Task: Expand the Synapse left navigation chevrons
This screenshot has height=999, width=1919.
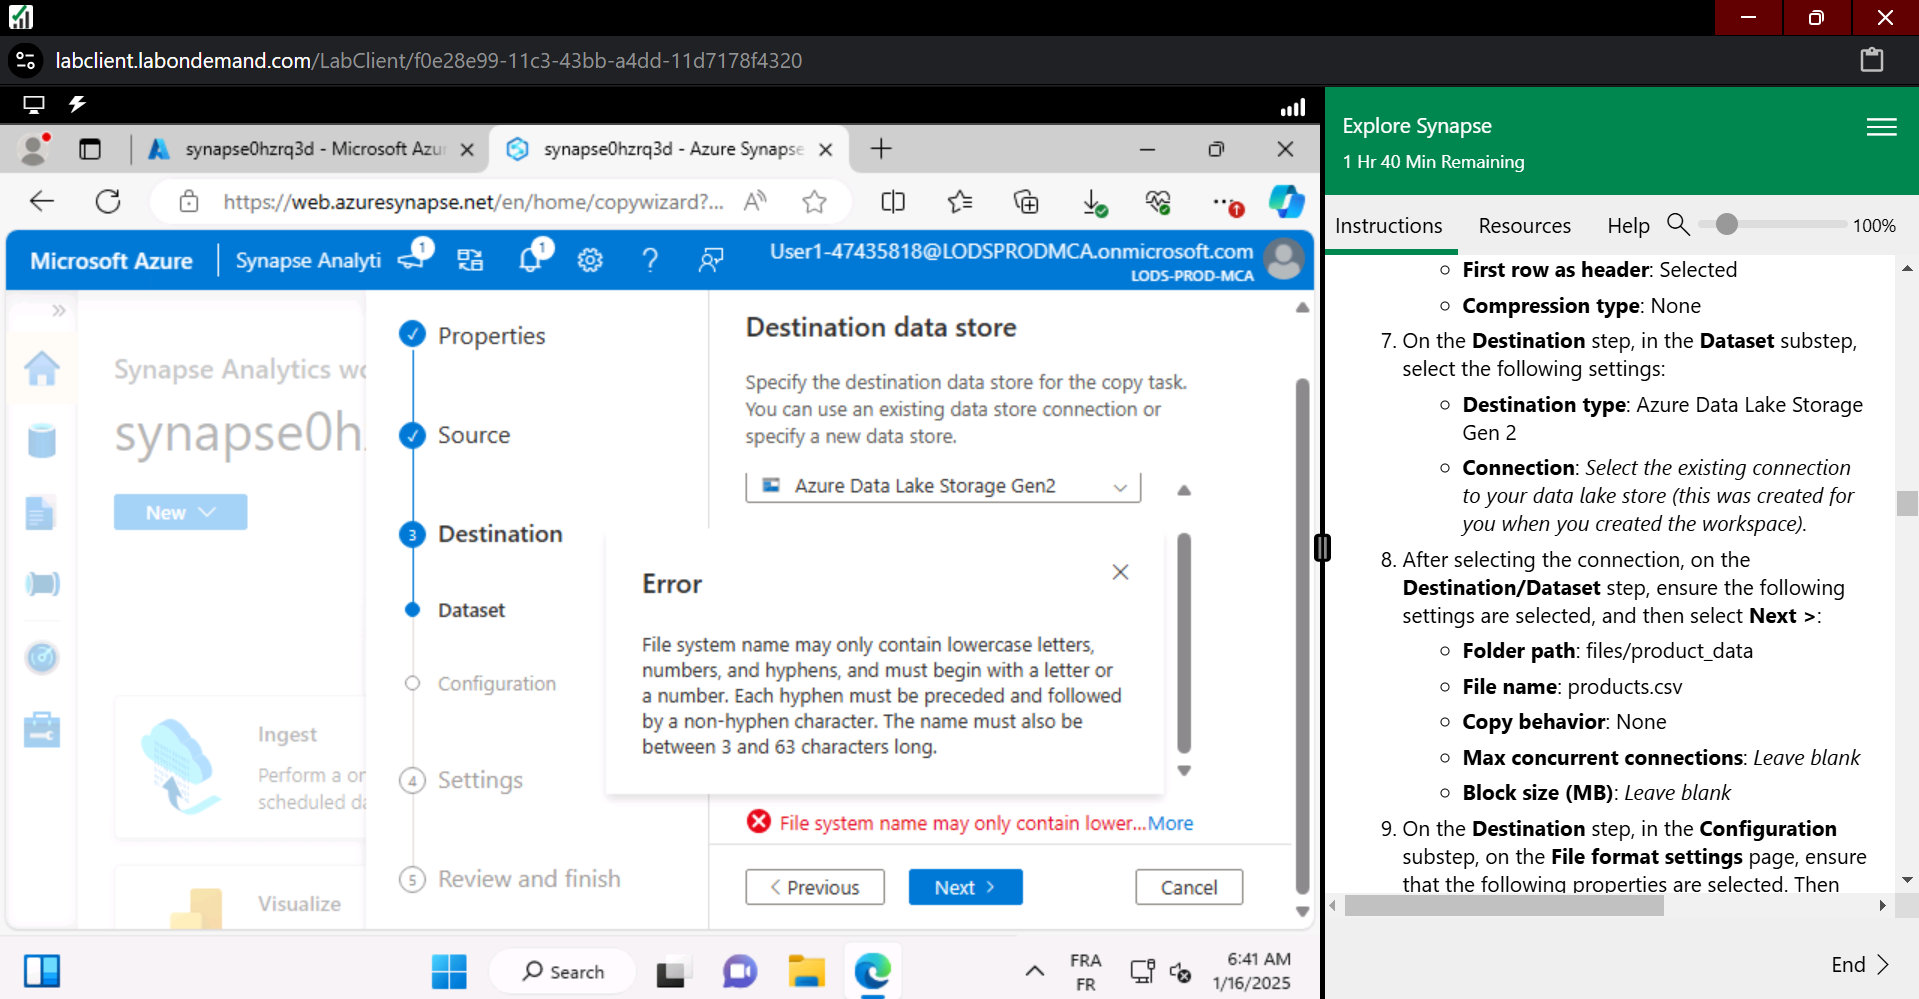Action: point(59,310)
